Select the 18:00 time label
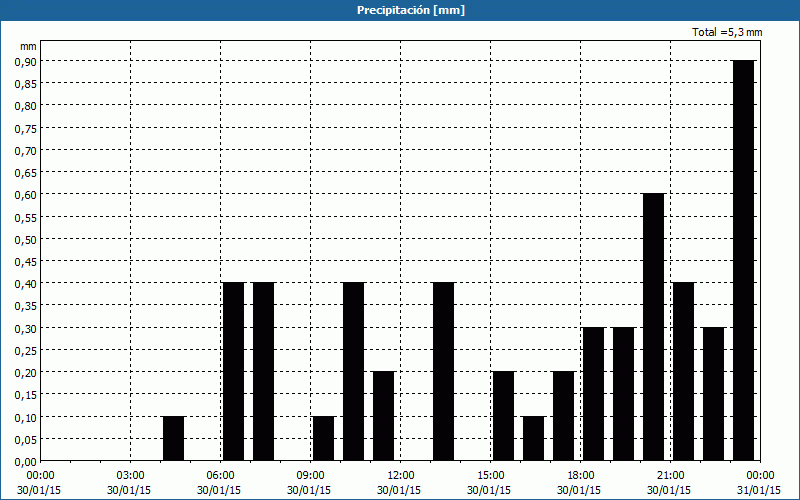 (x=581, y=476)
